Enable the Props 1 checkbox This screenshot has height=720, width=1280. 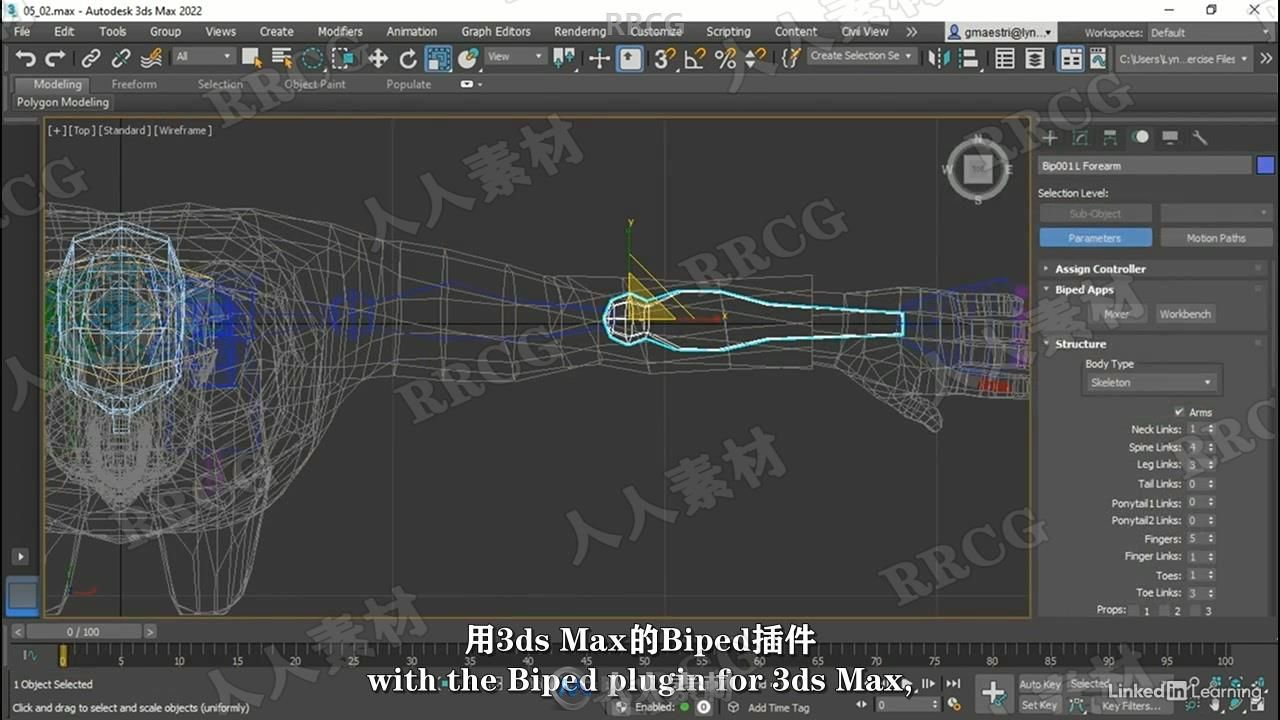click(1133, 610)
